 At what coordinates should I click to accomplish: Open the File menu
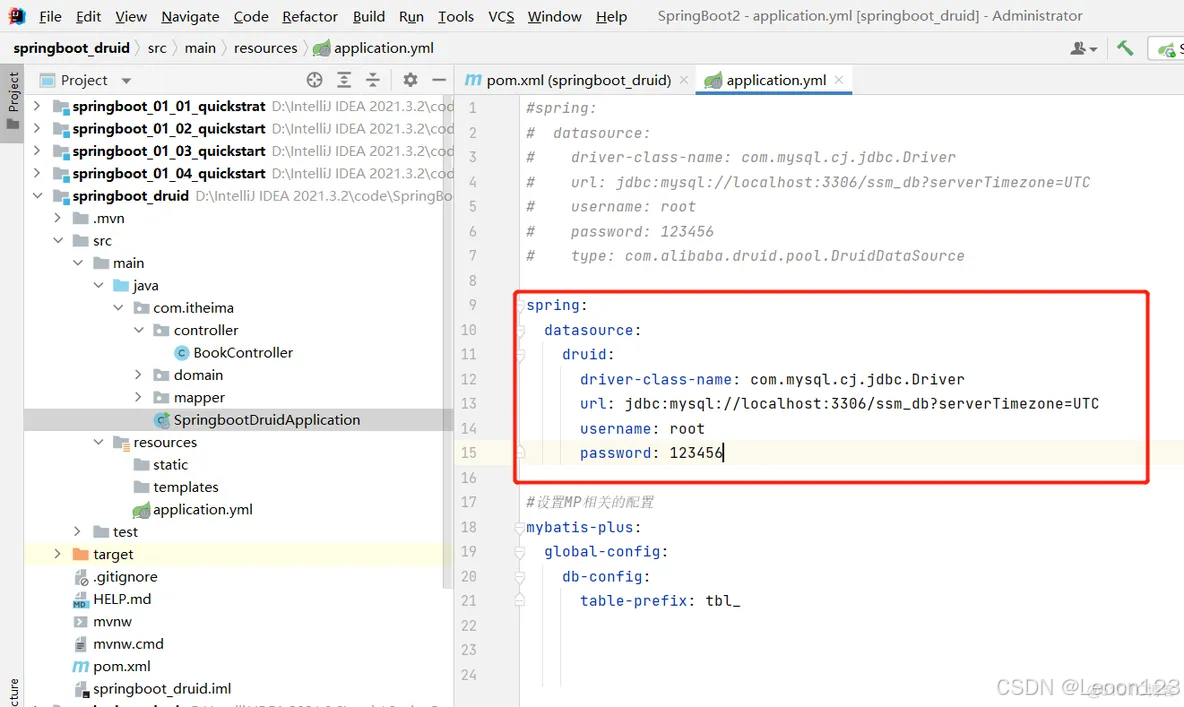[x=51, y=17]
